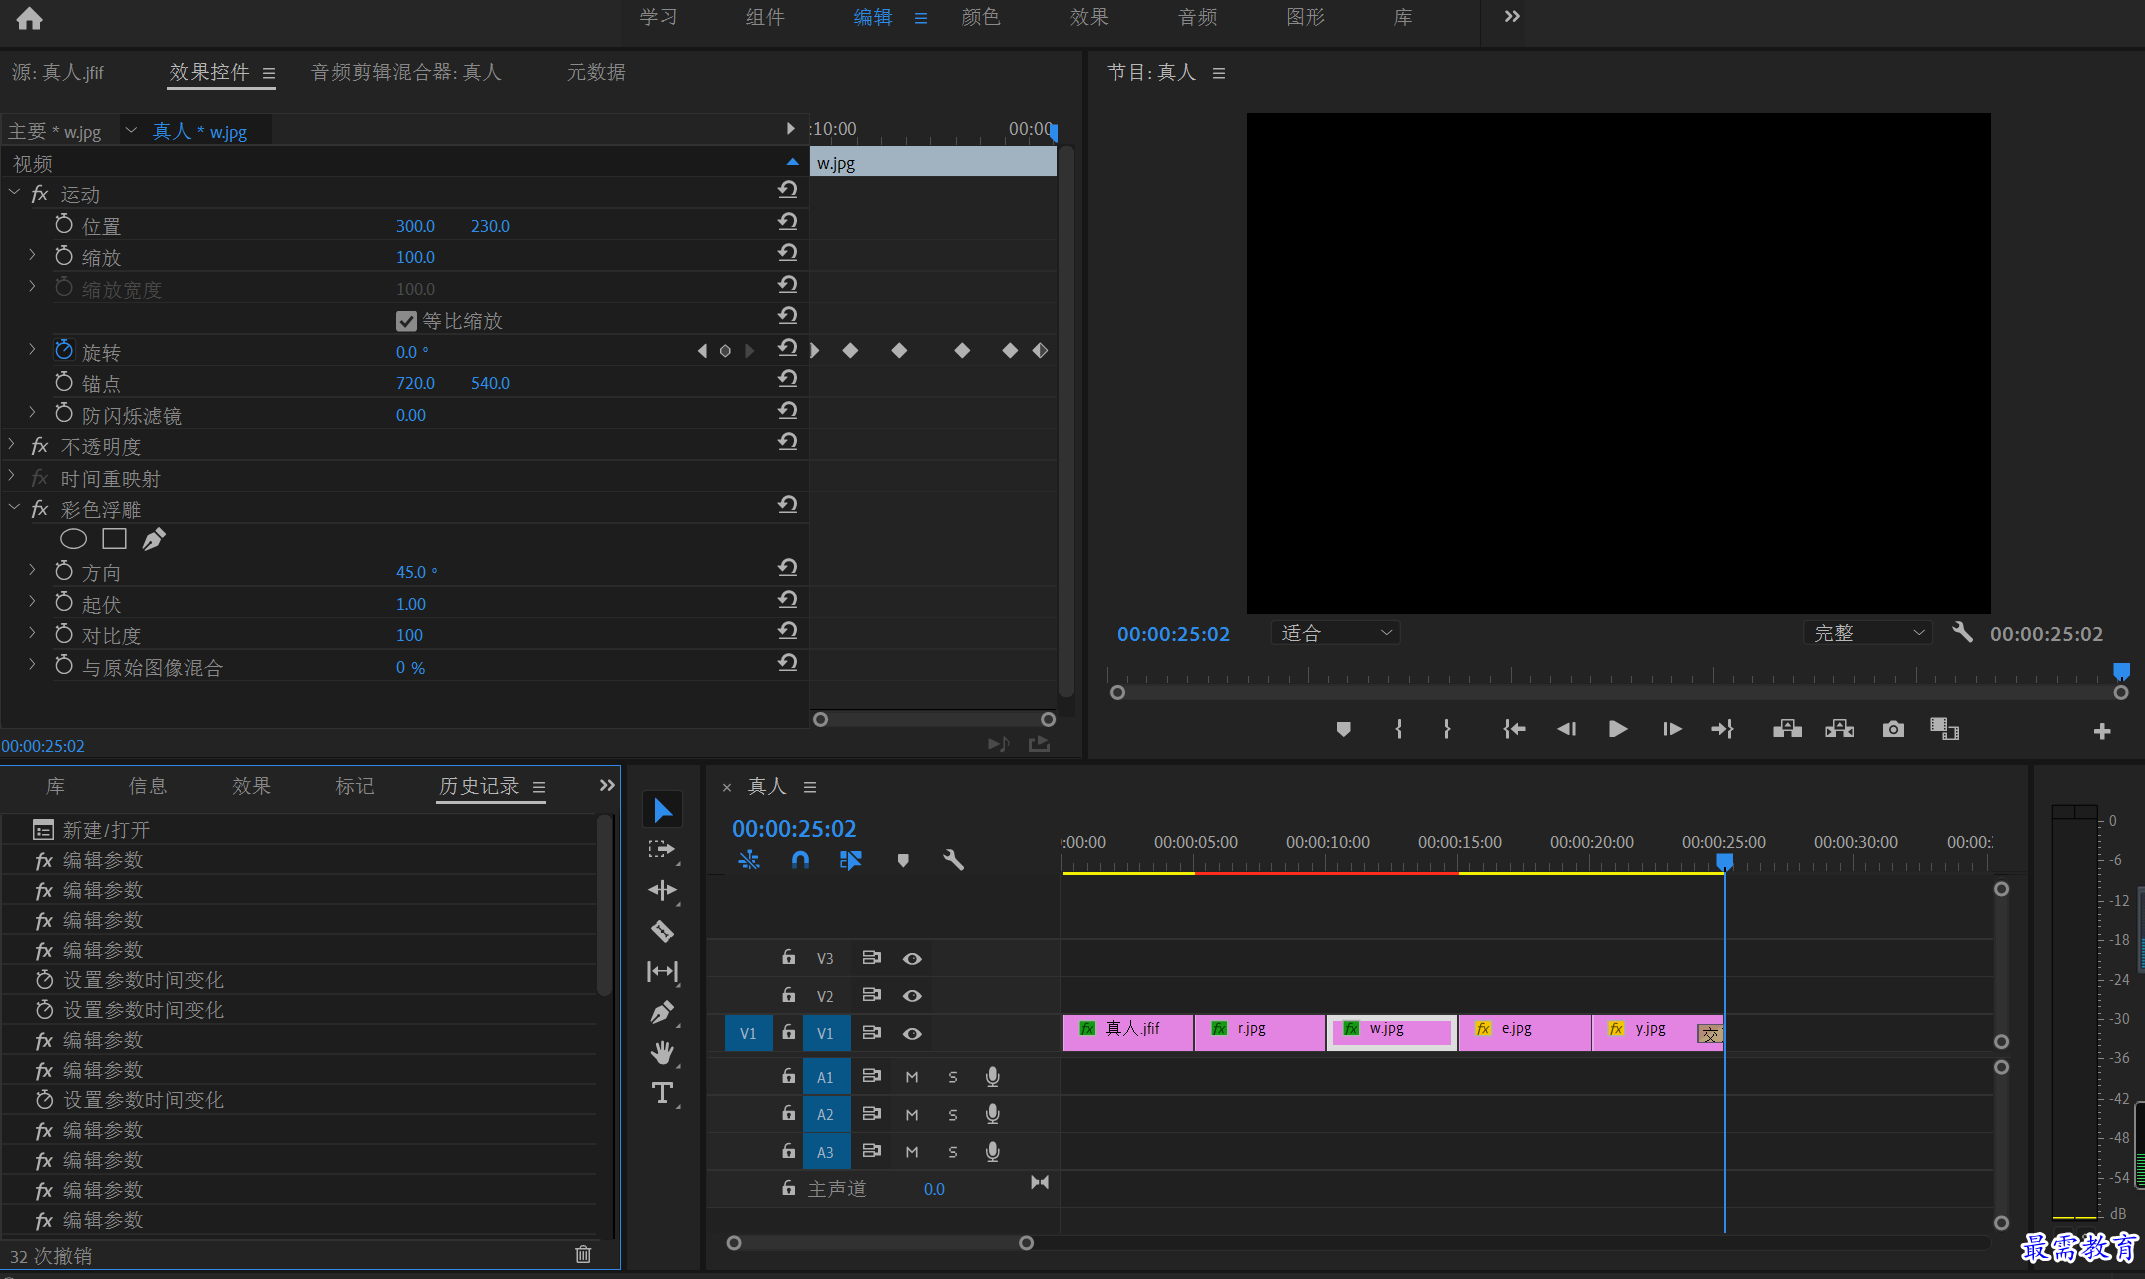Step back one frame
2145x1279 pixels.
click(1566, 729)
